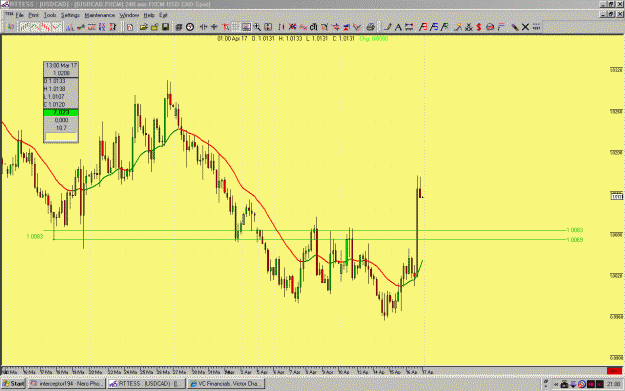Image resolution: width=625 pixels, height=391 pixels.
Task: Click the red box at bottom-right corner
Action: [x=614, y=371]
